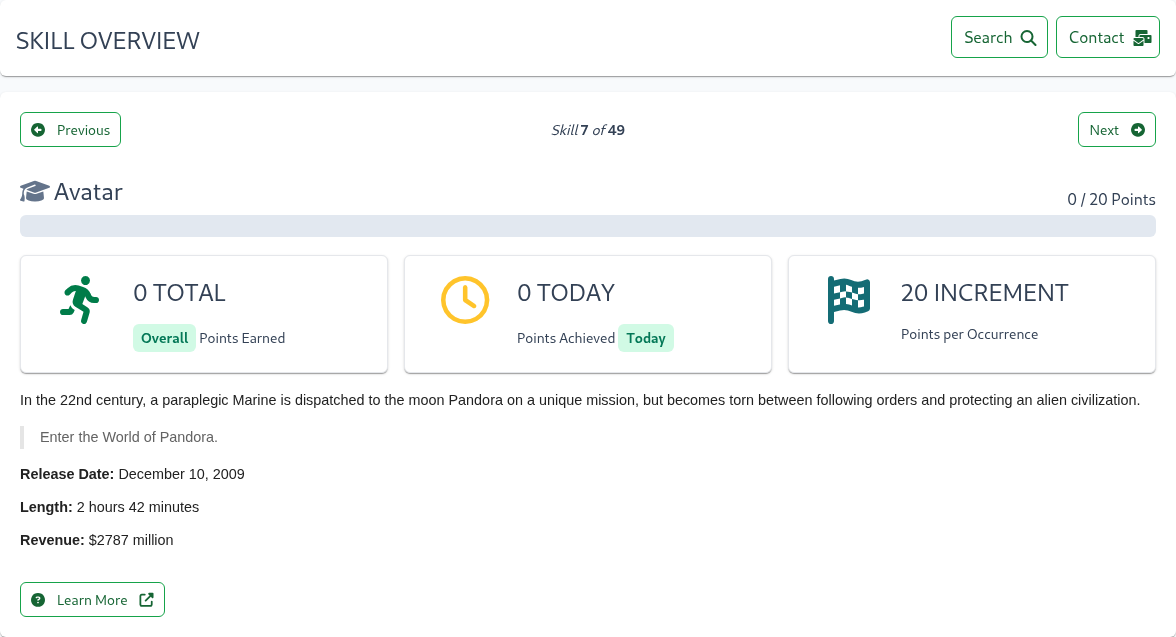Click the checkered flag icon
The height and width of the screenshot is (637, 1176).
(849, 300)
